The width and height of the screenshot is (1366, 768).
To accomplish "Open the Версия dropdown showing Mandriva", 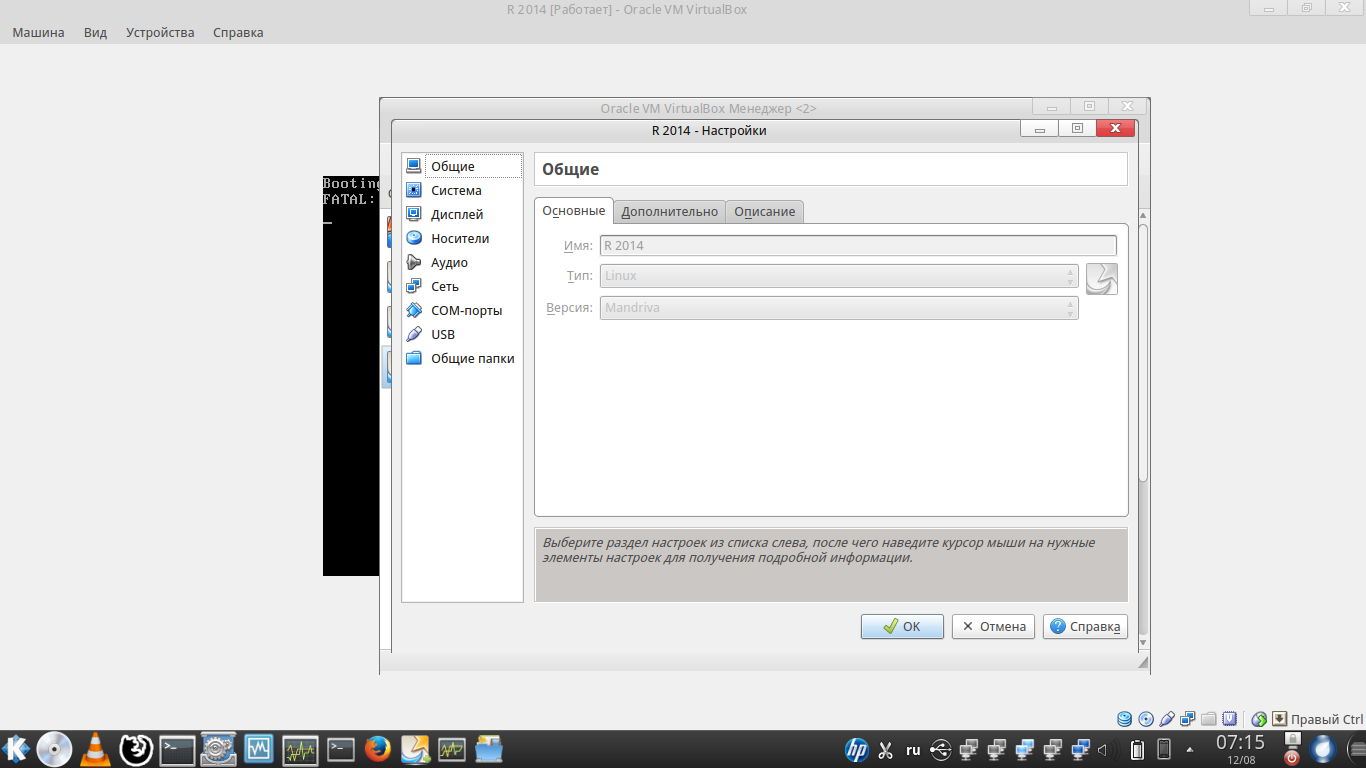I will click(839, 308).
